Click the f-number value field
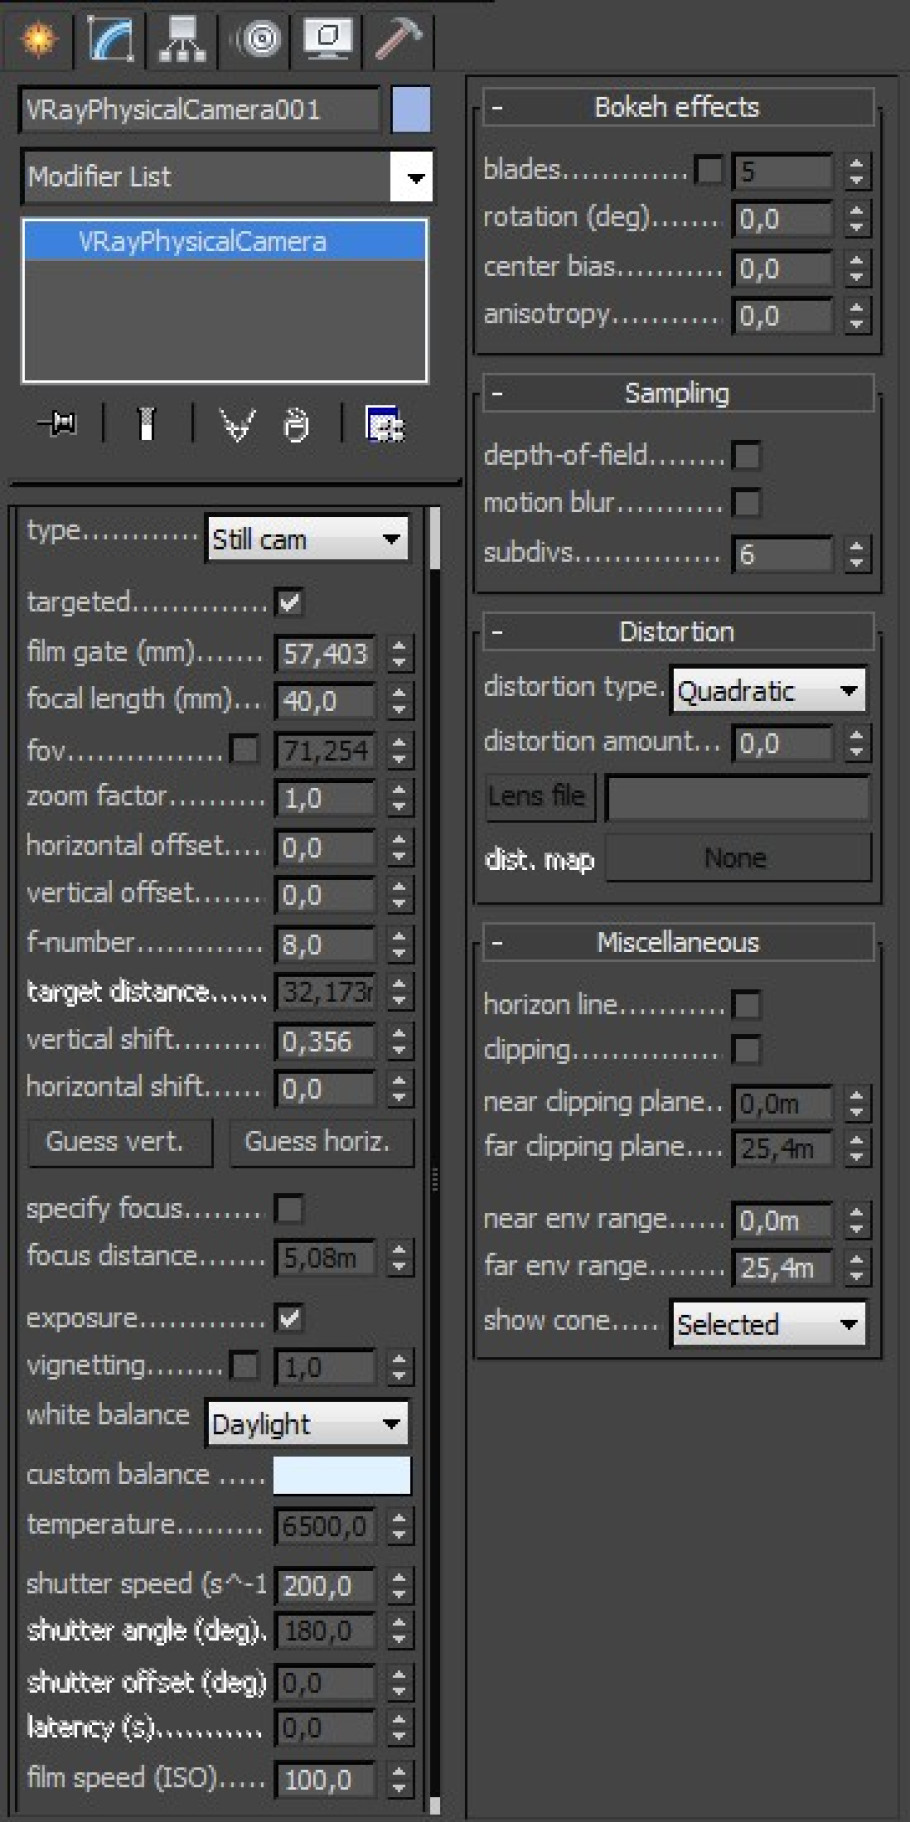 coord(326,944)
